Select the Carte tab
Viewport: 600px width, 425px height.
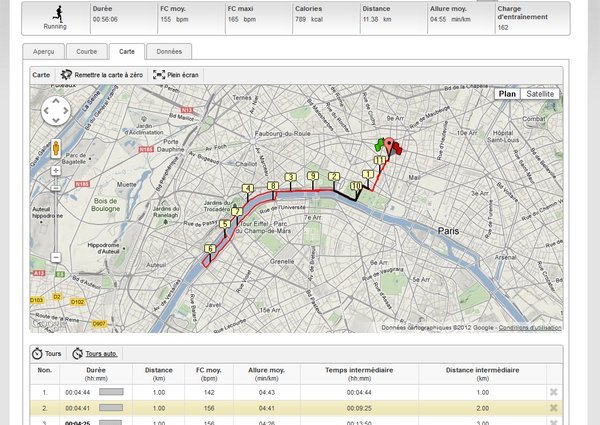point(127,51)
